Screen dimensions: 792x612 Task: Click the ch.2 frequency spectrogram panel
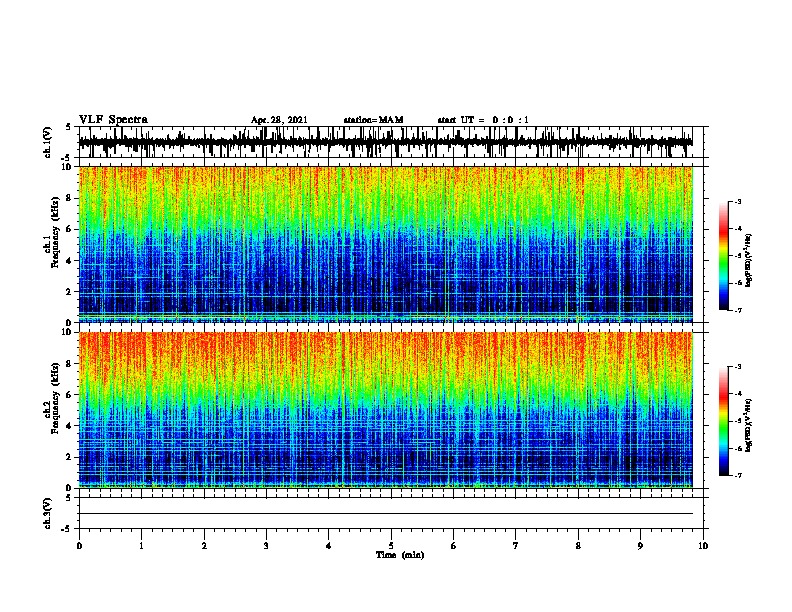coord(391,410)
